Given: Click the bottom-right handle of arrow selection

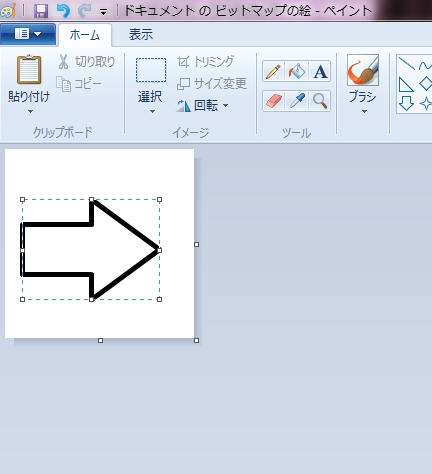Looking at the screenshot, I should [159, 299].
